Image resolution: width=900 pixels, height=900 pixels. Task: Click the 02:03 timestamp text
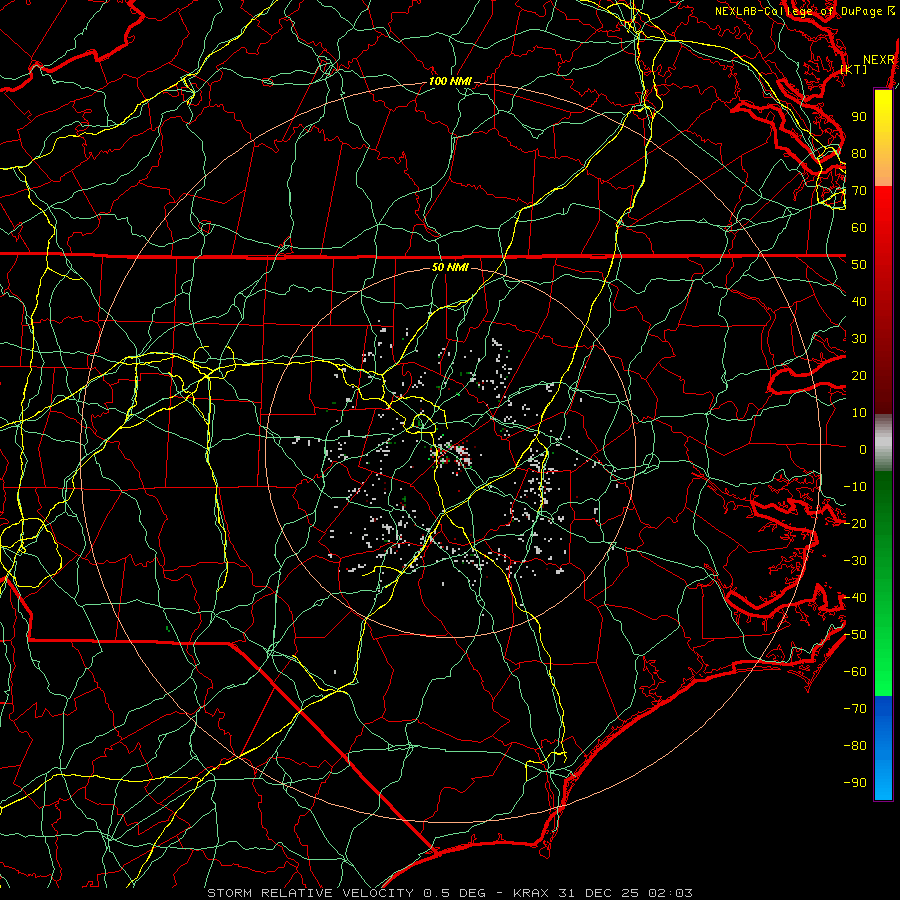point(670,893)
